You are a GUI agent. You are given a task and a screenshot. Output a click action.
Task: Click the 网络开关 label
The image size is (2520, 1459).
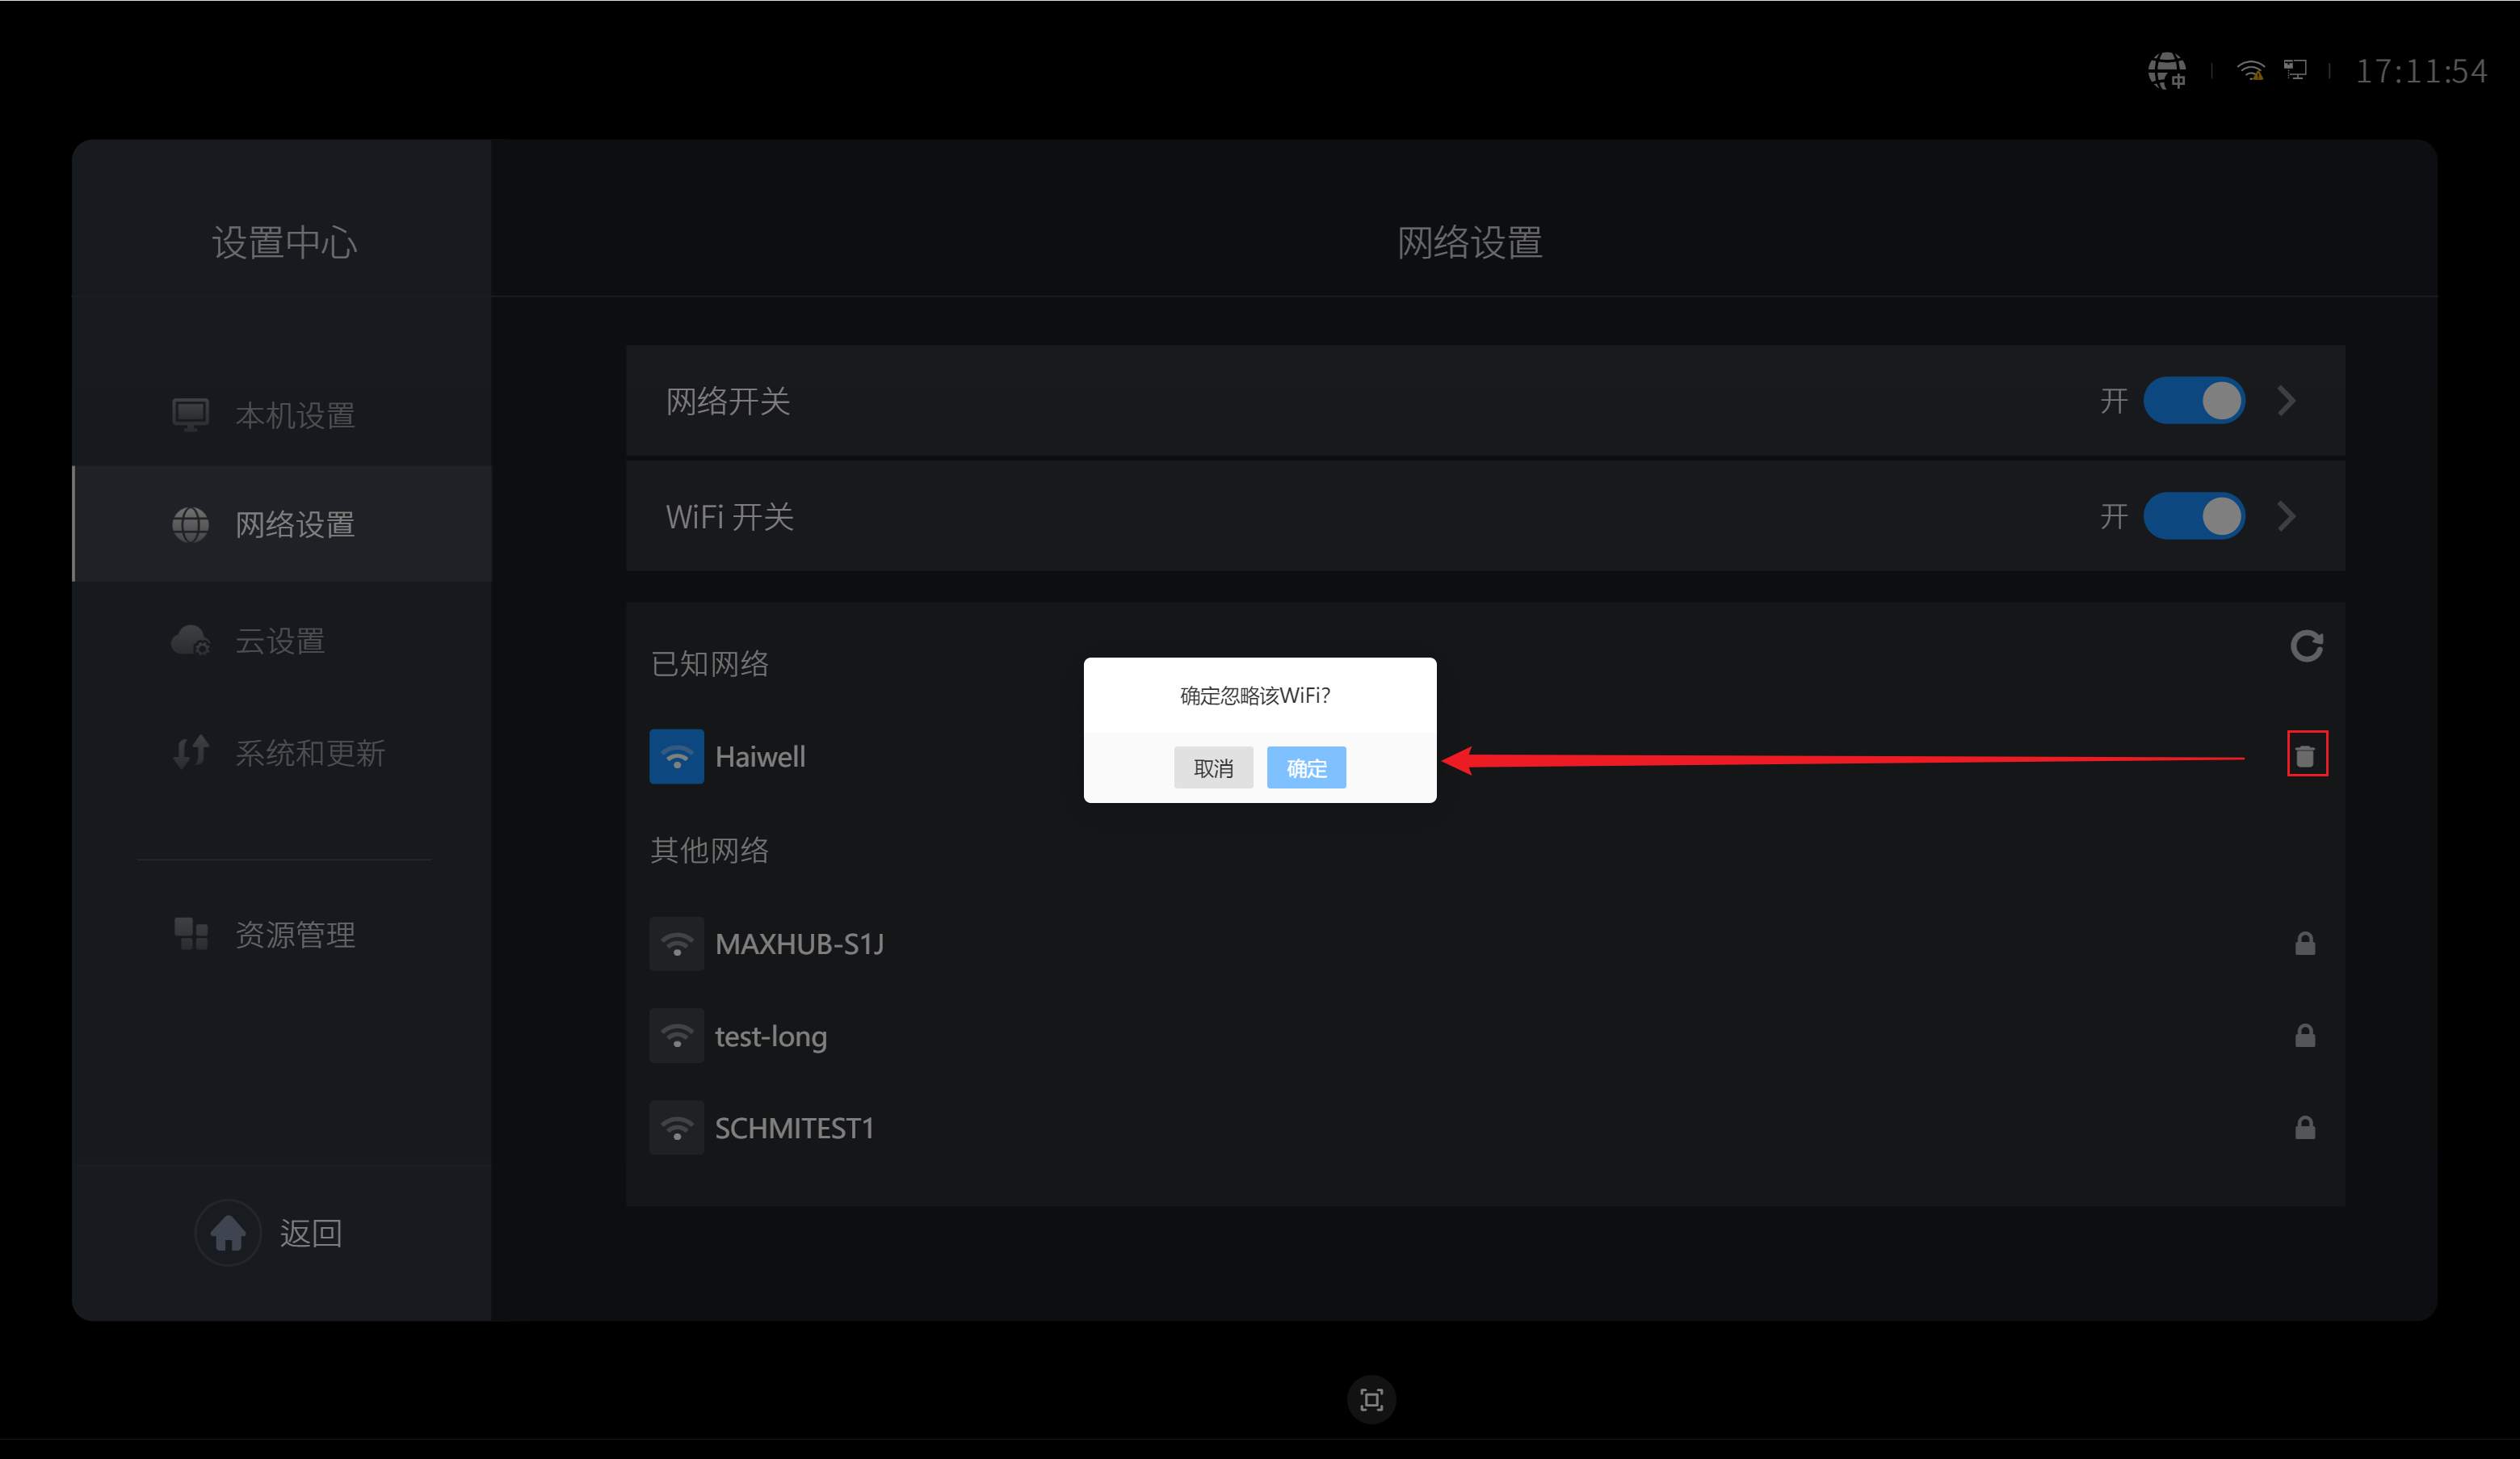pyautogui.click(x=728, y=401)
